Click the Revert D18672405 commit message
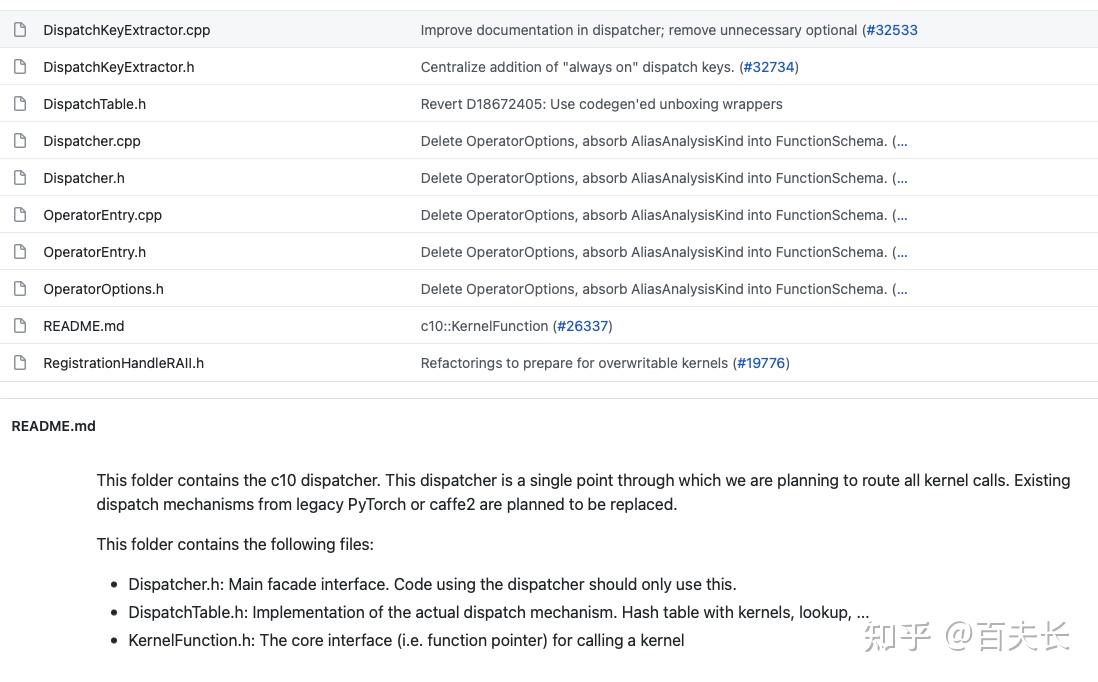 pyautogui.click(x=602, y=104)
